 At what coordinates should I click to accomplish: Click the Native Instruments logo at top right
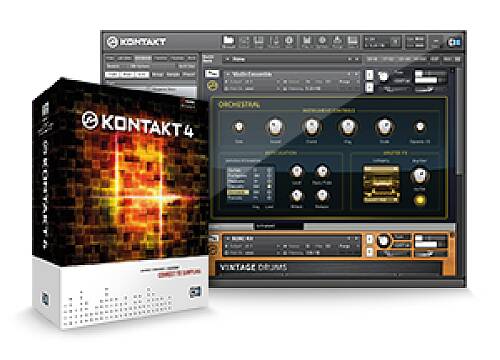[x=455, y=42]
